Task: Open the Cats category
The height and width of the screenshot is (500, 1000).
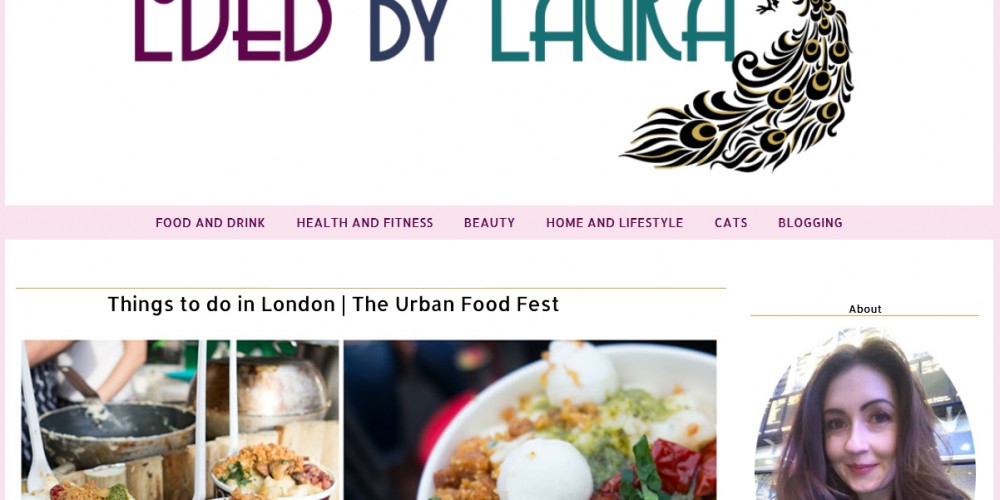Action: [x=731, y=223]
